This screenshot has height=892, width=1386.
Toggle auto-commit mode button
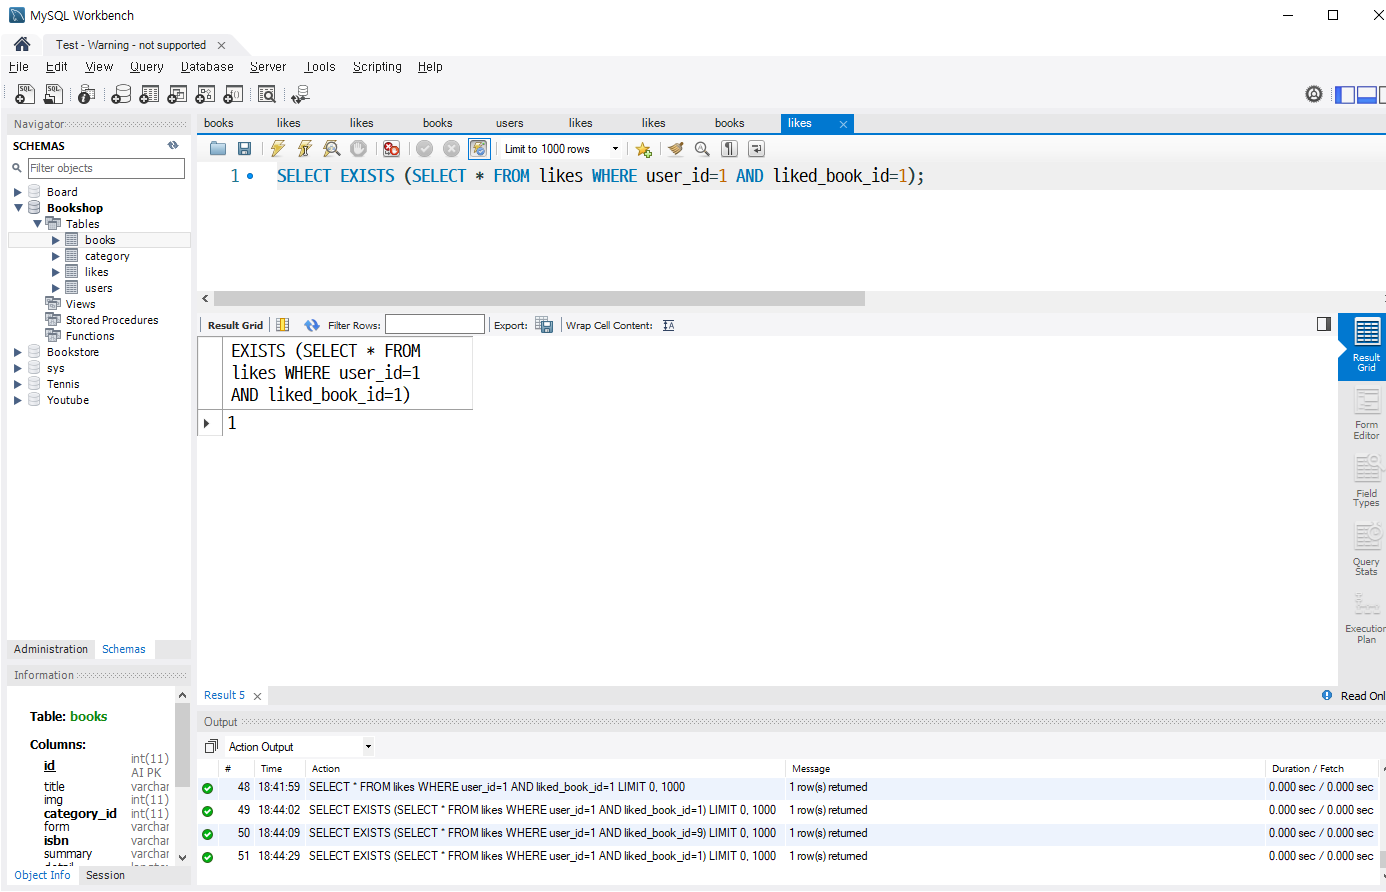[x=479, y=149]
